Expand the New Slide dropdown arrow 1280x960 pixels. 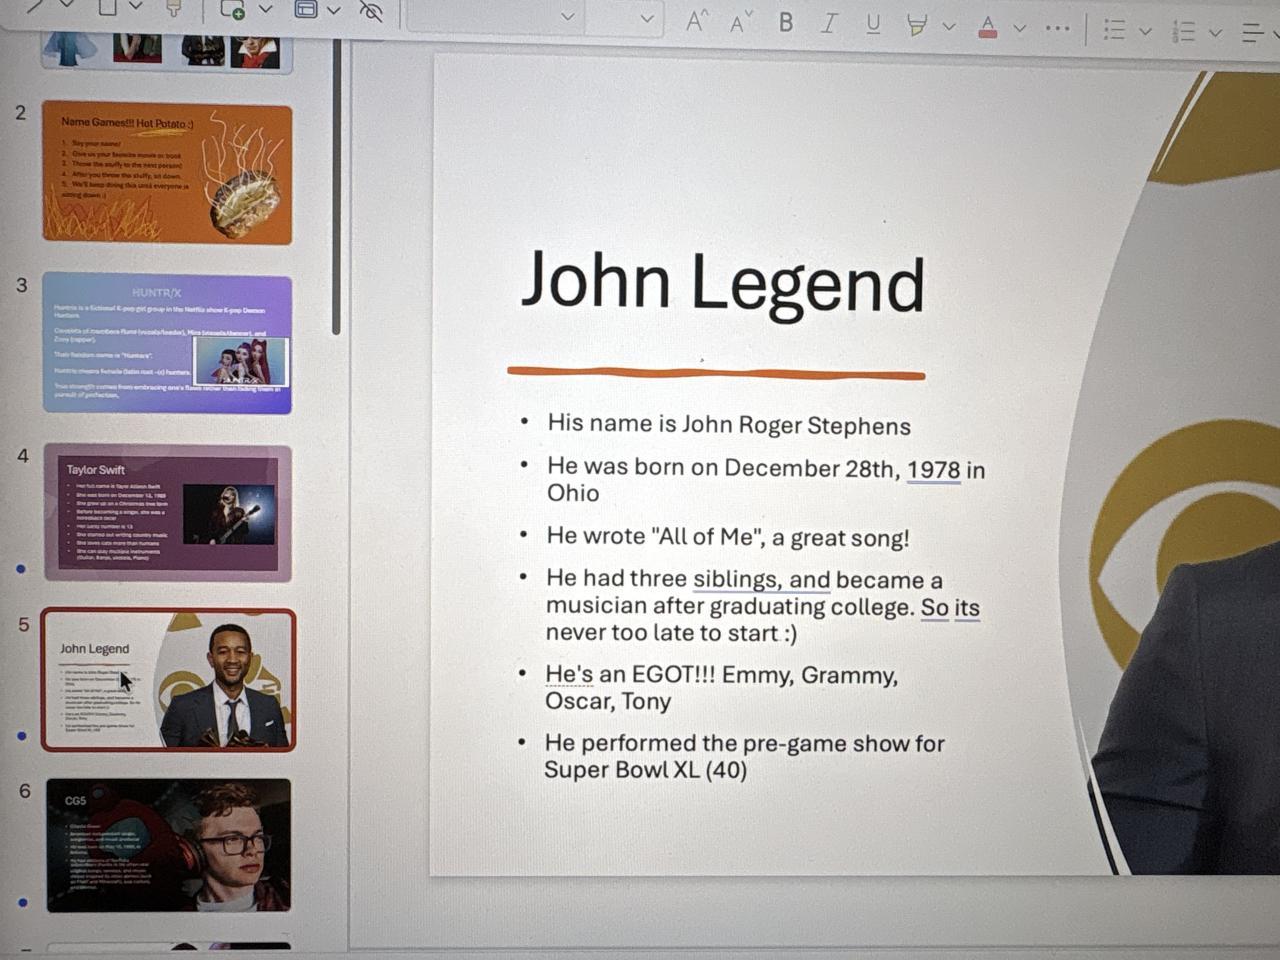tap(266, 10)
